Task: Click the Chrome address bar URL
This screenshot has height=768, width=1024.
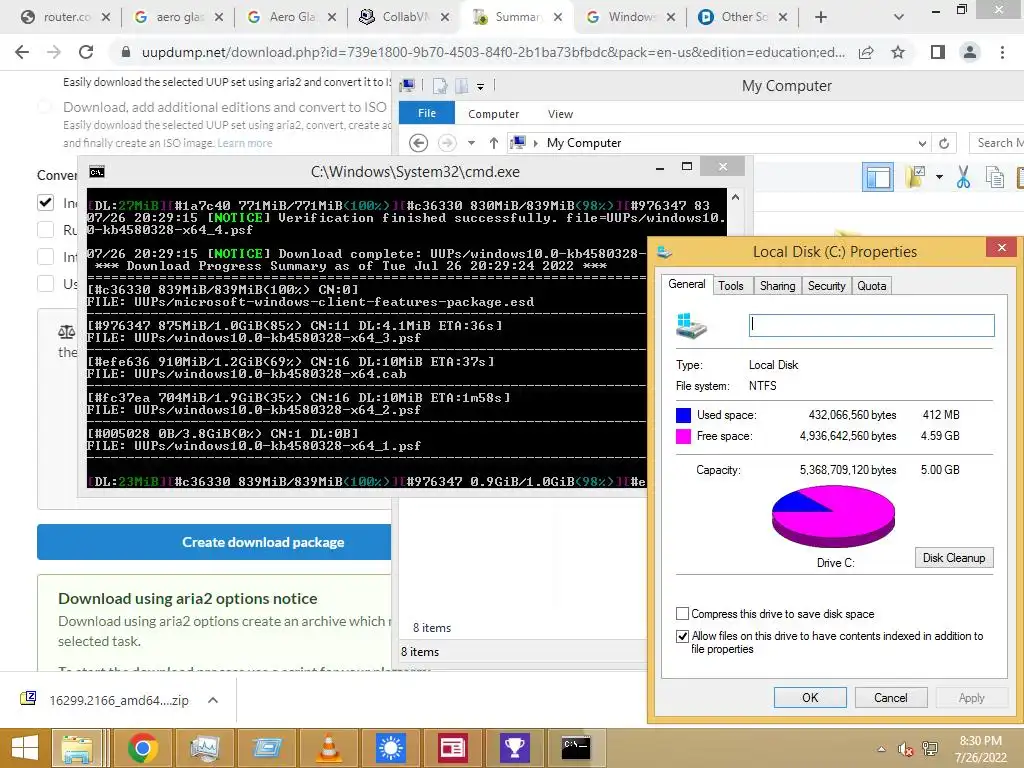Action: (493, 52)
